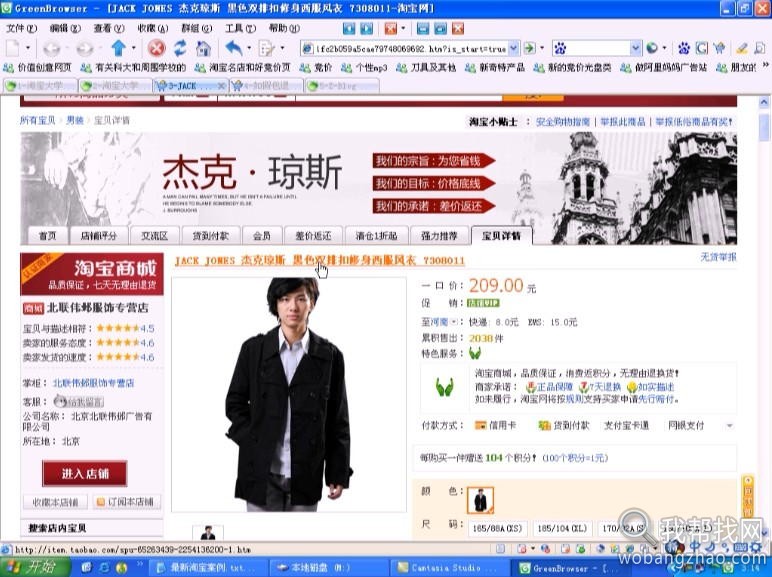
Task: Click the Taobao cart toolbar icon
Action: tap(719, 48)
